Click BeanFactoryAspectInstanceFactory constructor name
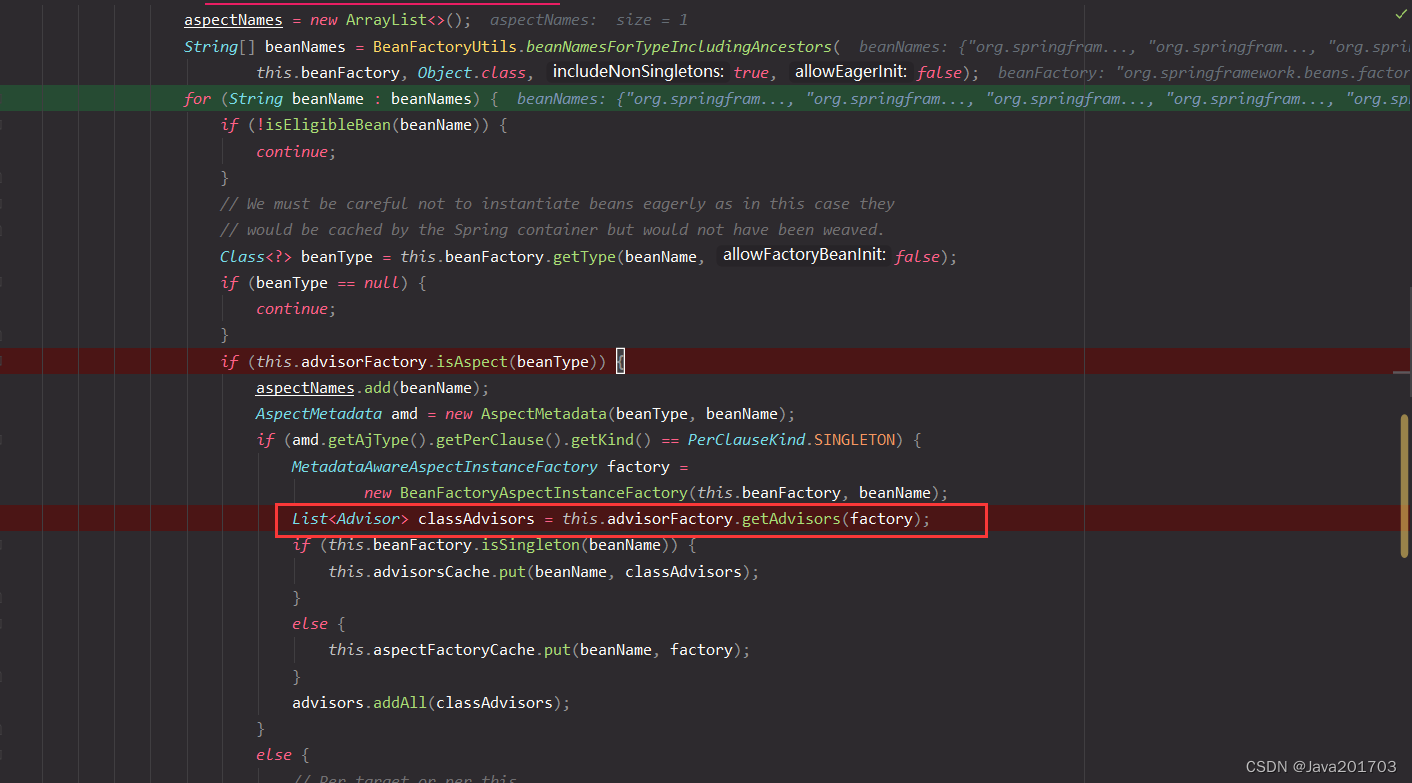 pos(544,493)
